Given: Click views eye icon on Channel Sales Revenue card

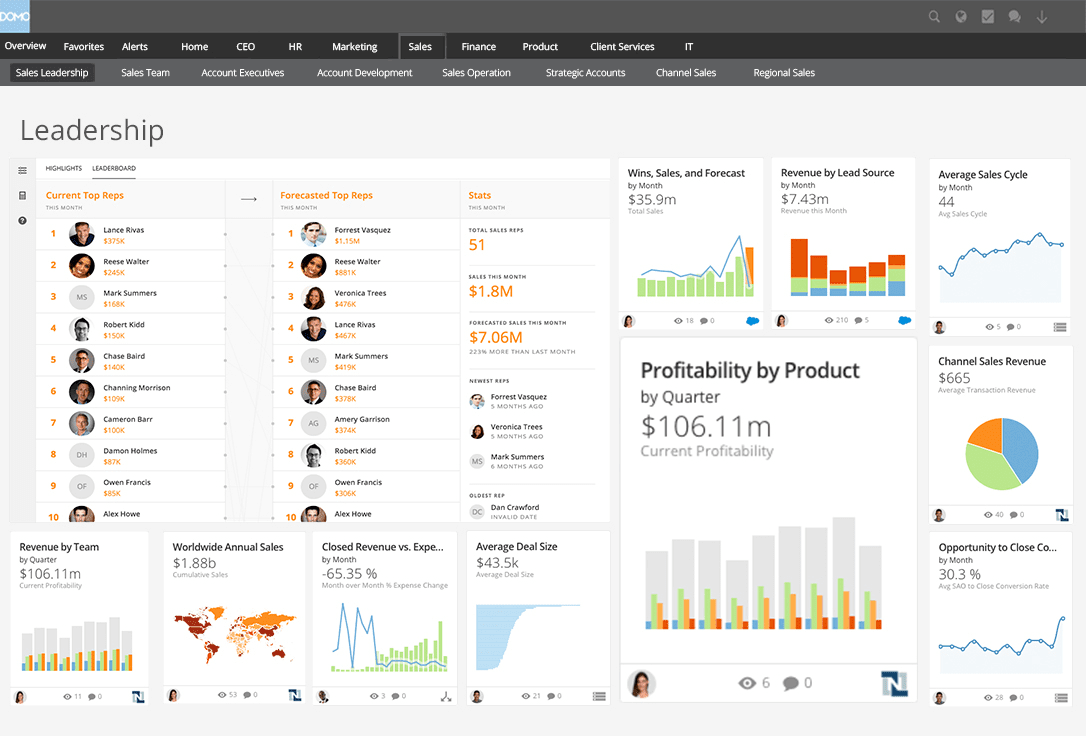Looking at the screenshot, I should pyautogui.click(x=988, y=514).
